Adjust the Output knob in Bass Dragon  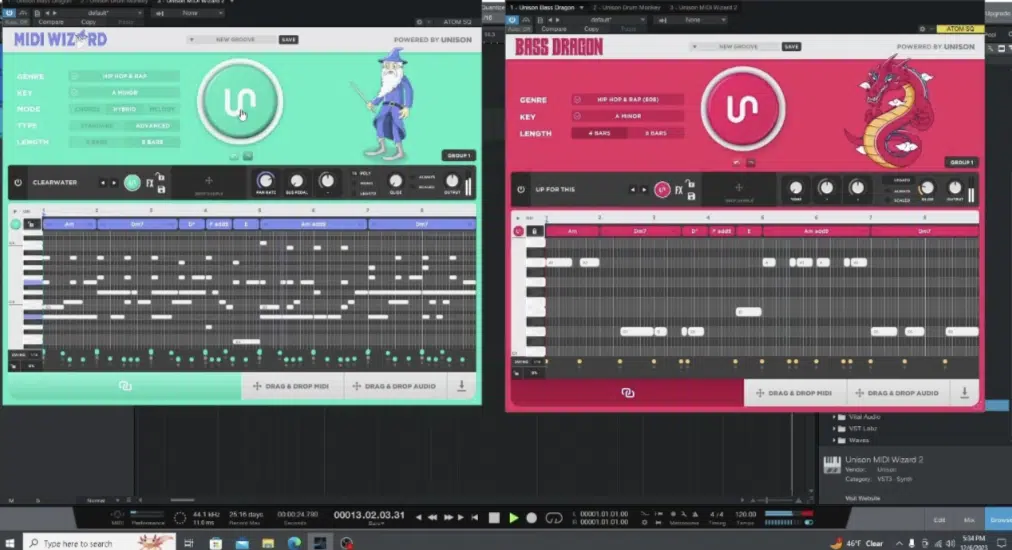tap(955, 188)
